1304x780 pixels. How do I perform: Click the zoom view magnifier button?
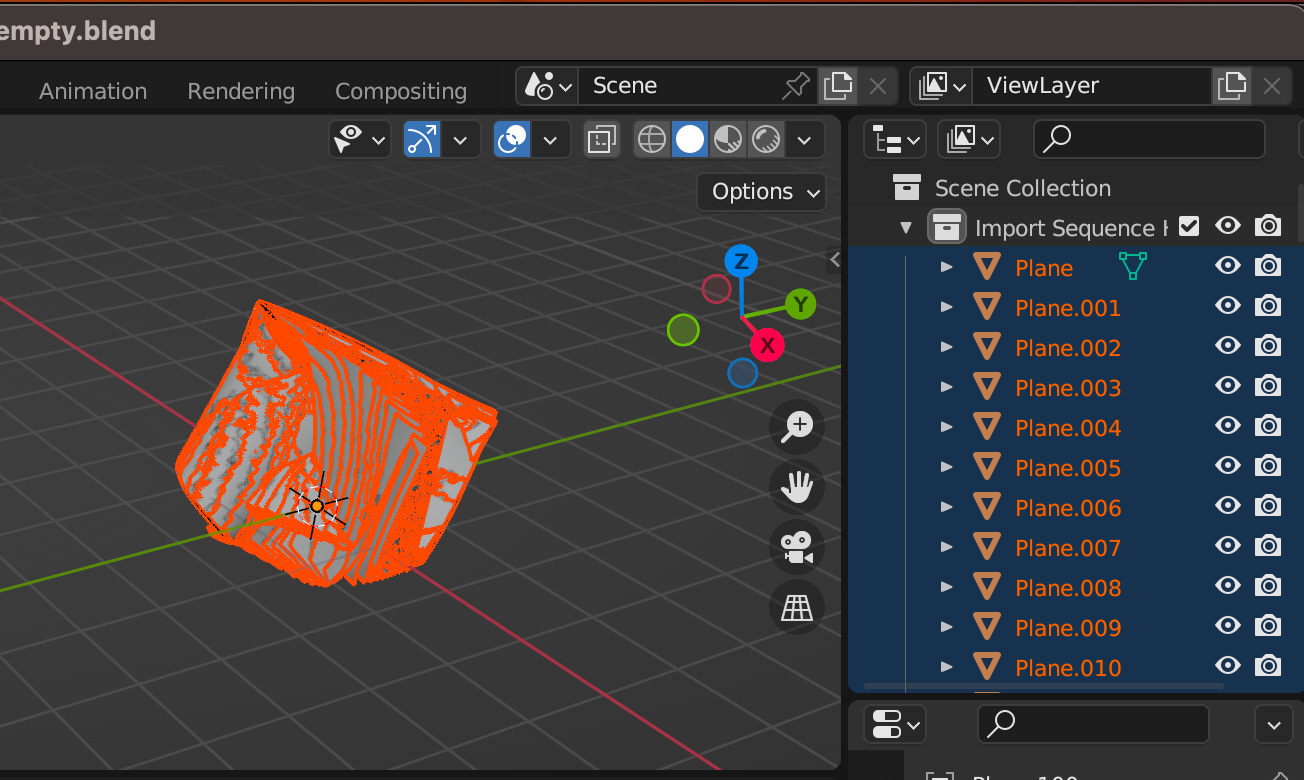[x=797, y=427]
